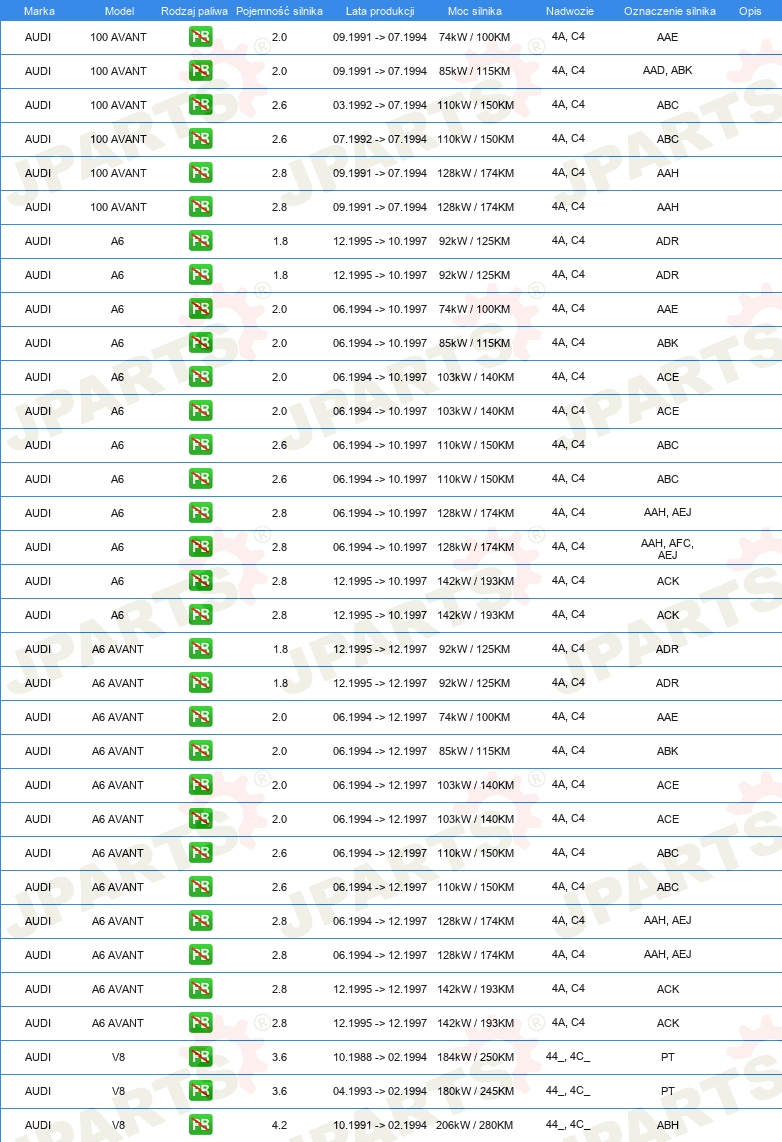Click the Nadwozie column header

pyautogui.click(x=569, y=11)
